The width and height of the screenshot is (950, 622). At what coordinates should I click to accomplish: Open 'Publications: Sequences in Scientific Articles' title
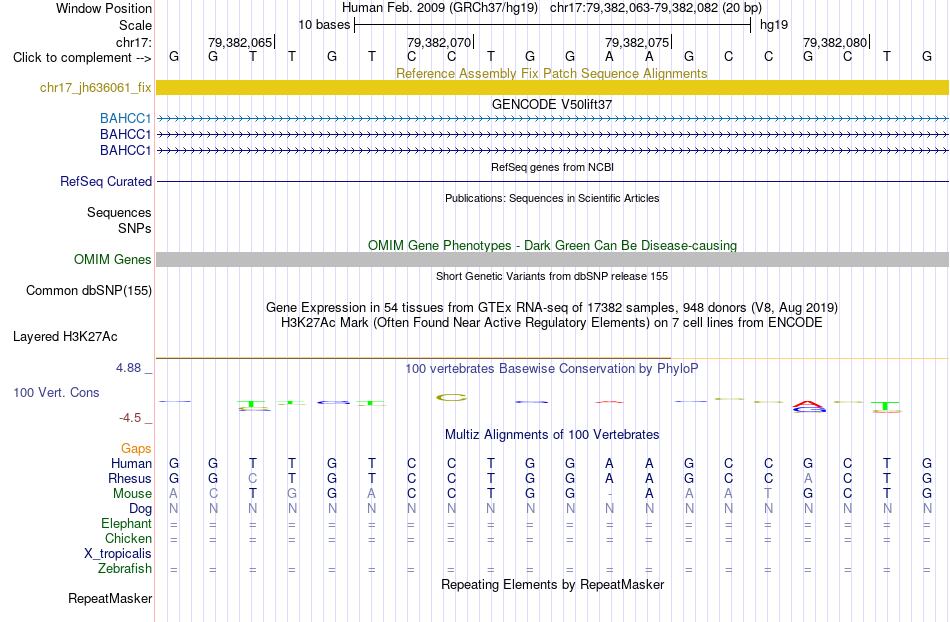(552, 198)
